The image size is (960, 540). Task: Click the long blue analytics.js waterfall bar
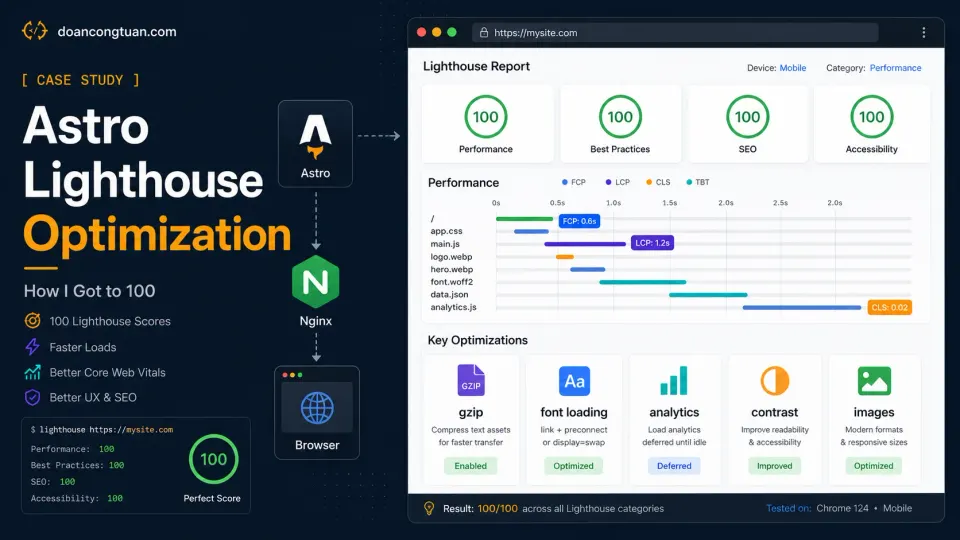[x=802, y=307]
